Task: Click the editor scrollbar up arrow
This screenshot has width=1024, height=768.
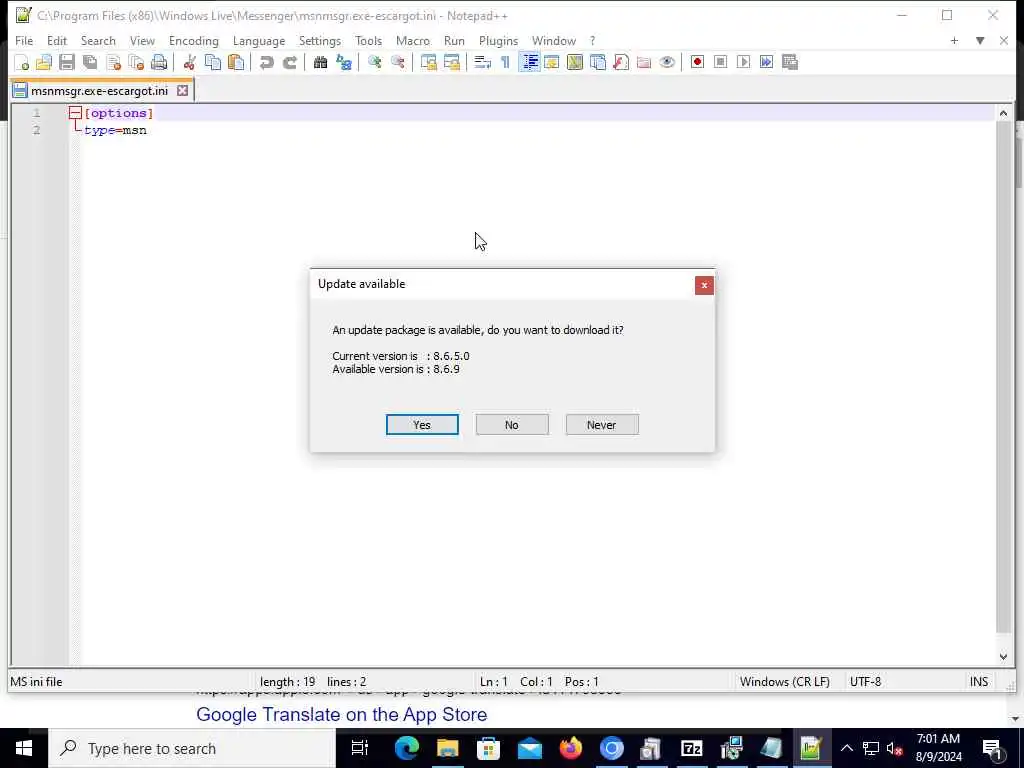Action: coord(1004,113)
